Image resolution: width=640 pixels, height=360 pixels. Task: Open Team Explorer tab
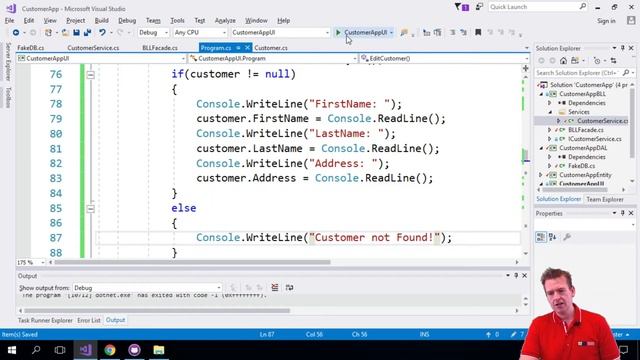pyautogui.click(x=605, y=199)
